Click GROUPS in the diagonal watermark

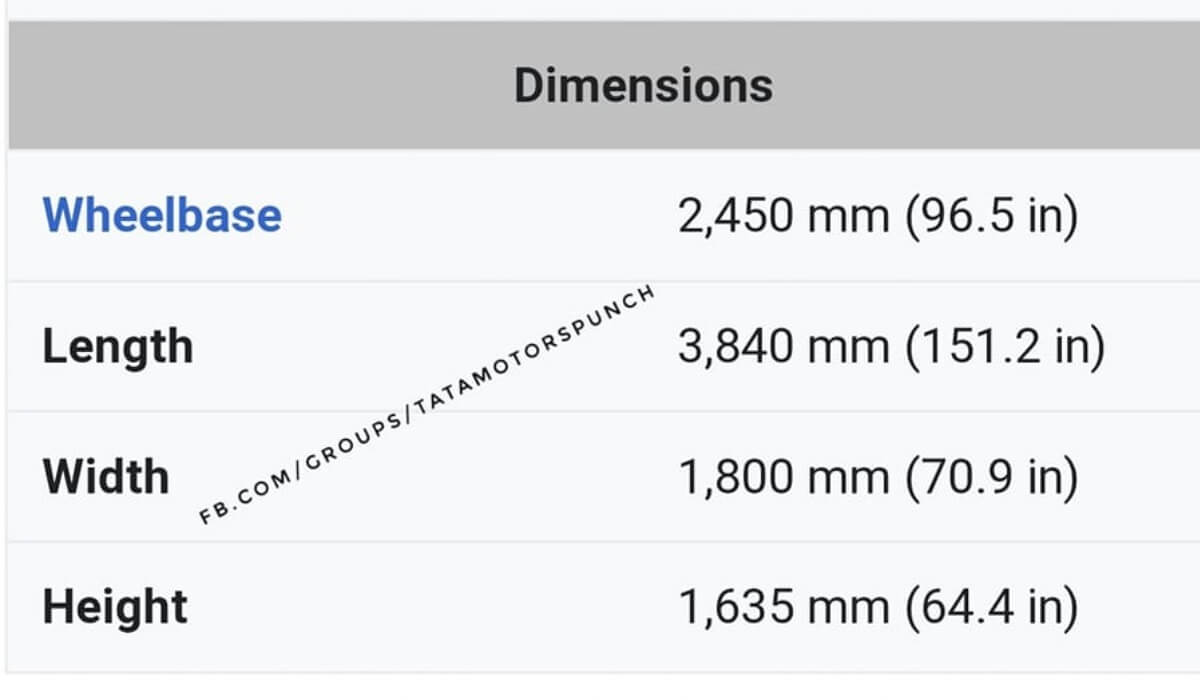point(343,443)
